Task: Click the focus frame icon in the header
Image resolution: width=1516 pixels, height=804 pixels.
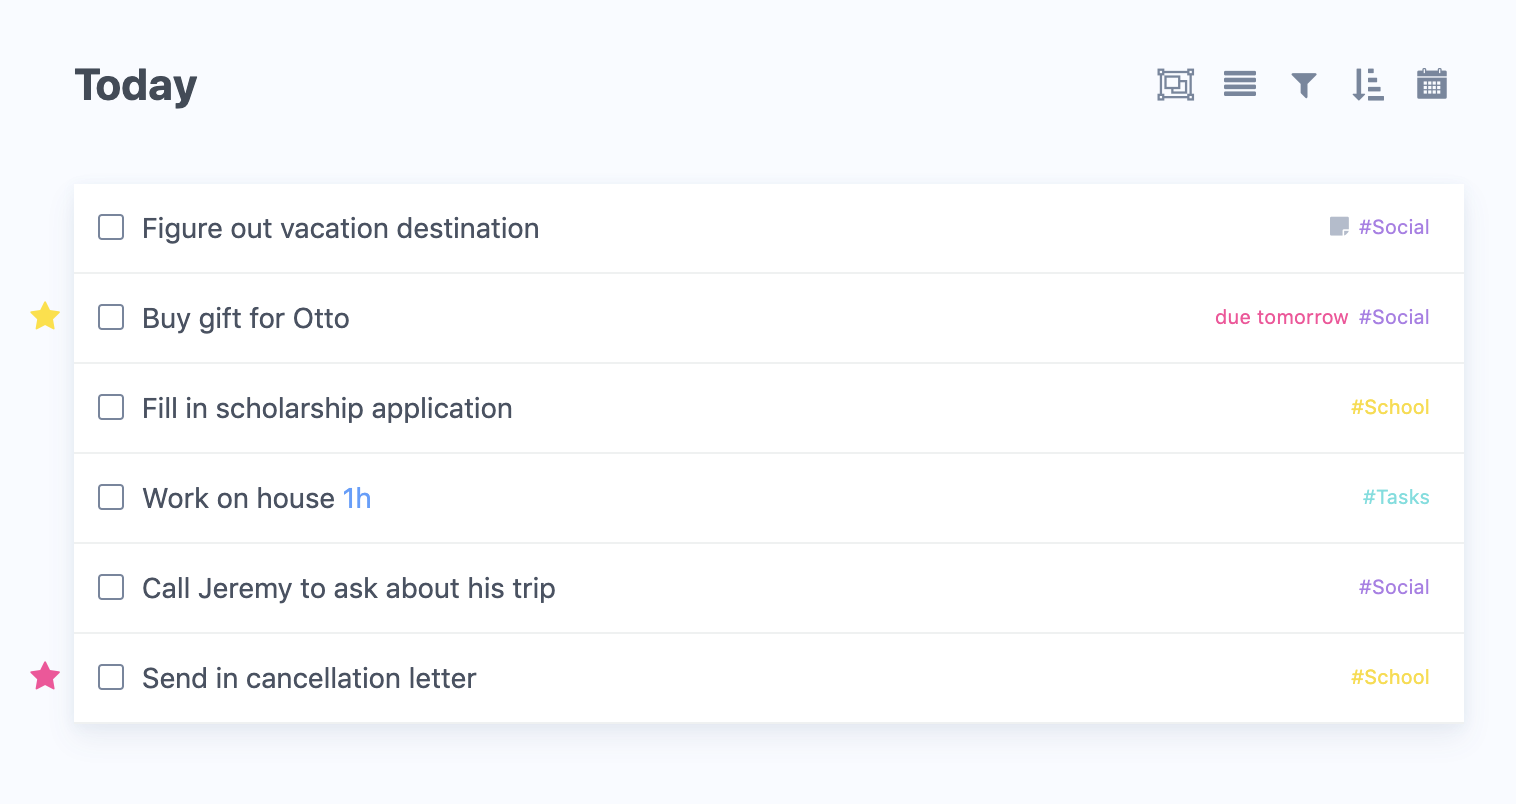Action: 1175,85
